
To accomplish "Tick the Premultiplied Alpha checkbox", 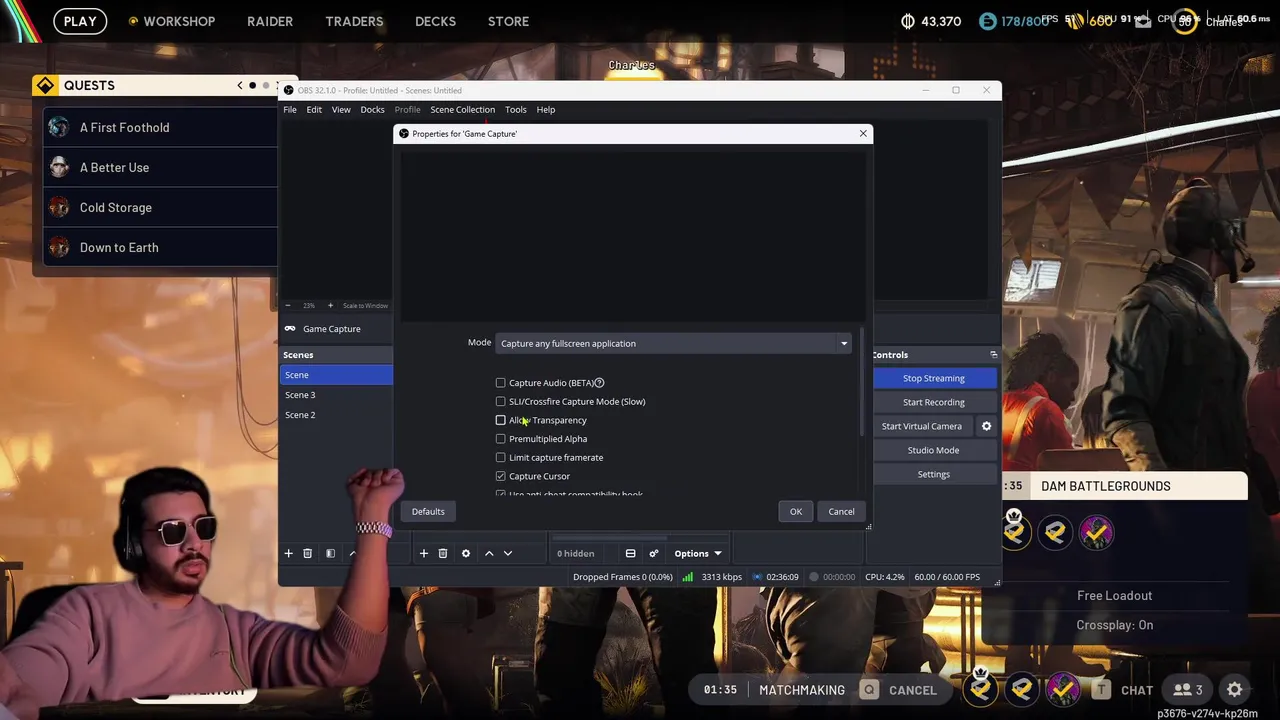I will 501,439.
